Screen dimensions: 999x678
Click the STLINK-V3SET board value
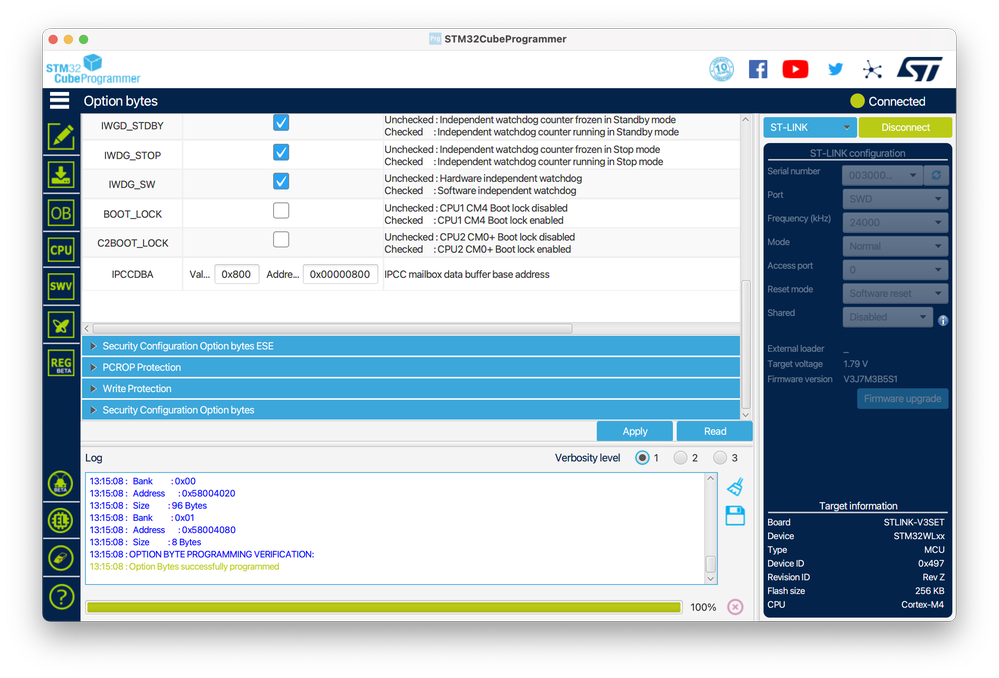(x=914, y=523)
